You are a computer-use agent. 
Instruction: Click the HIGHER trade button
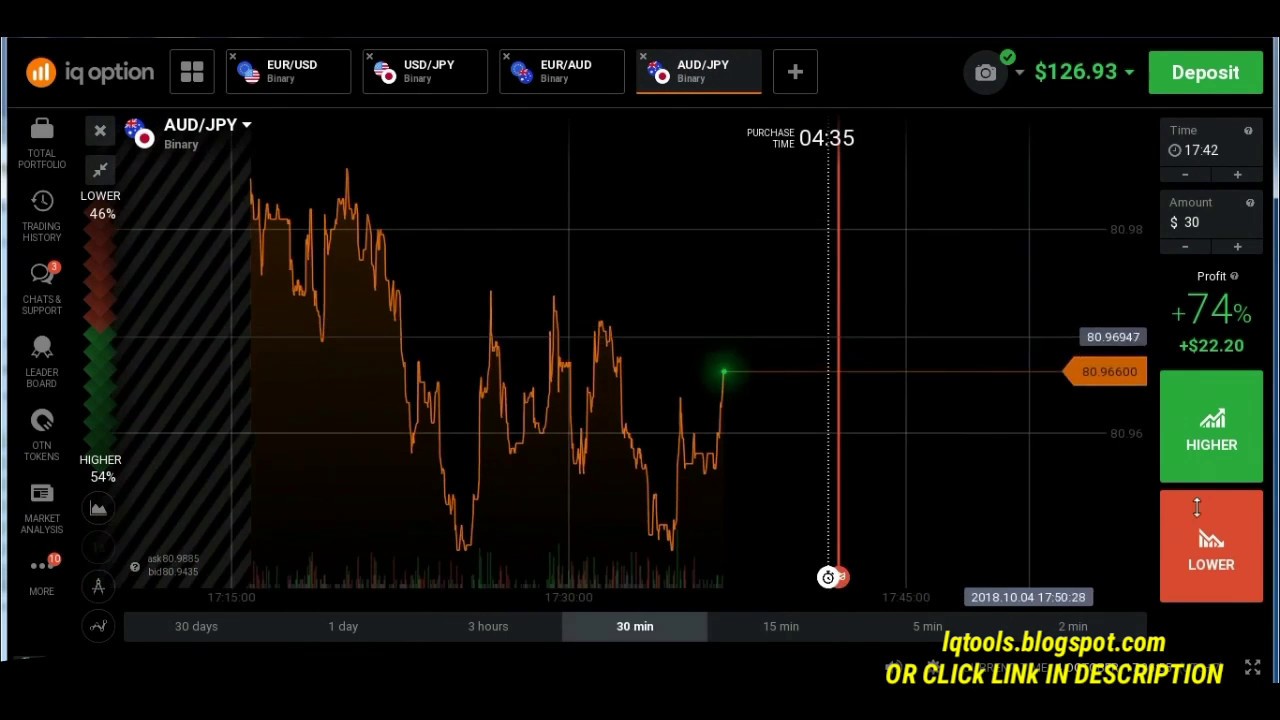(x=1211, y=427)
